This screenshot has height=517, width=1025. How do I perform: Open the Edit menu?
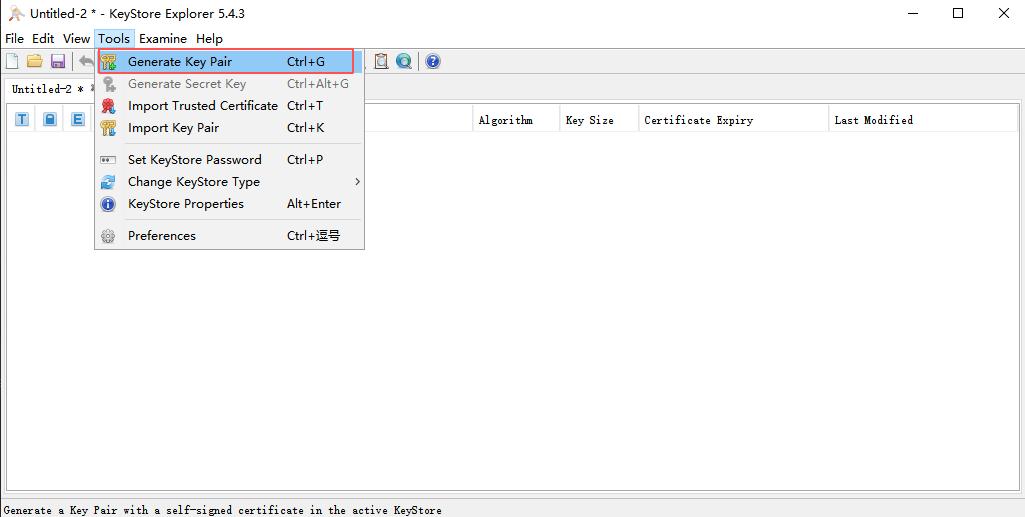coord(43,39)
